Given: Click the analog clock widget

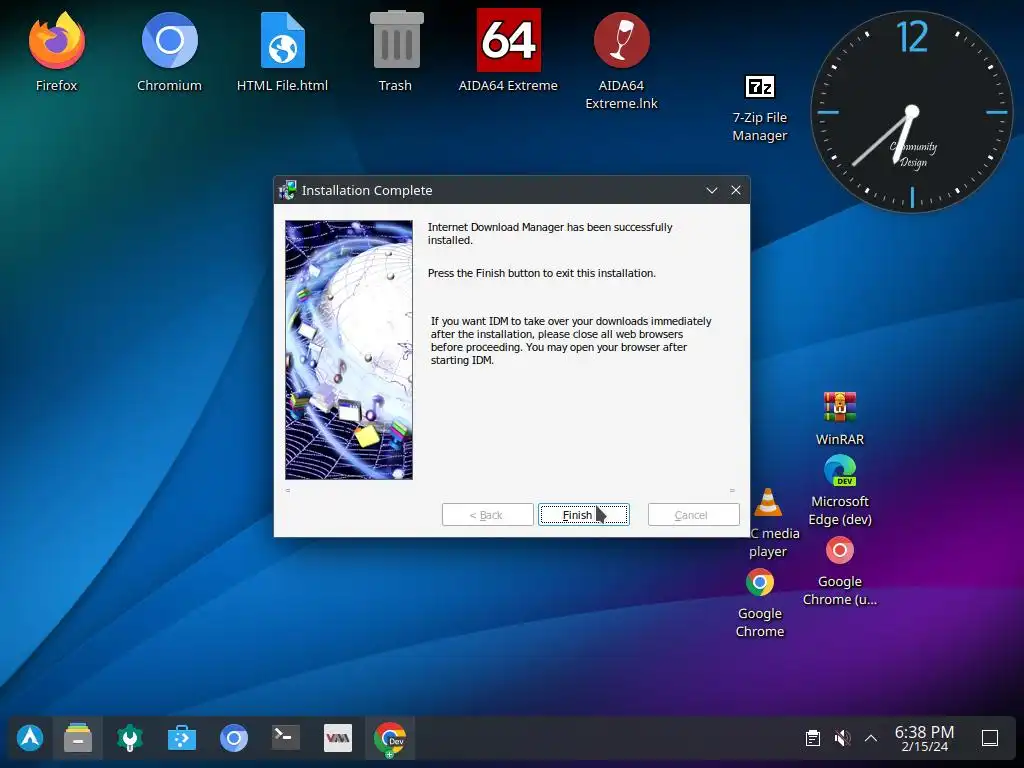Looking at the screenshot, I should tap(912, 112).
